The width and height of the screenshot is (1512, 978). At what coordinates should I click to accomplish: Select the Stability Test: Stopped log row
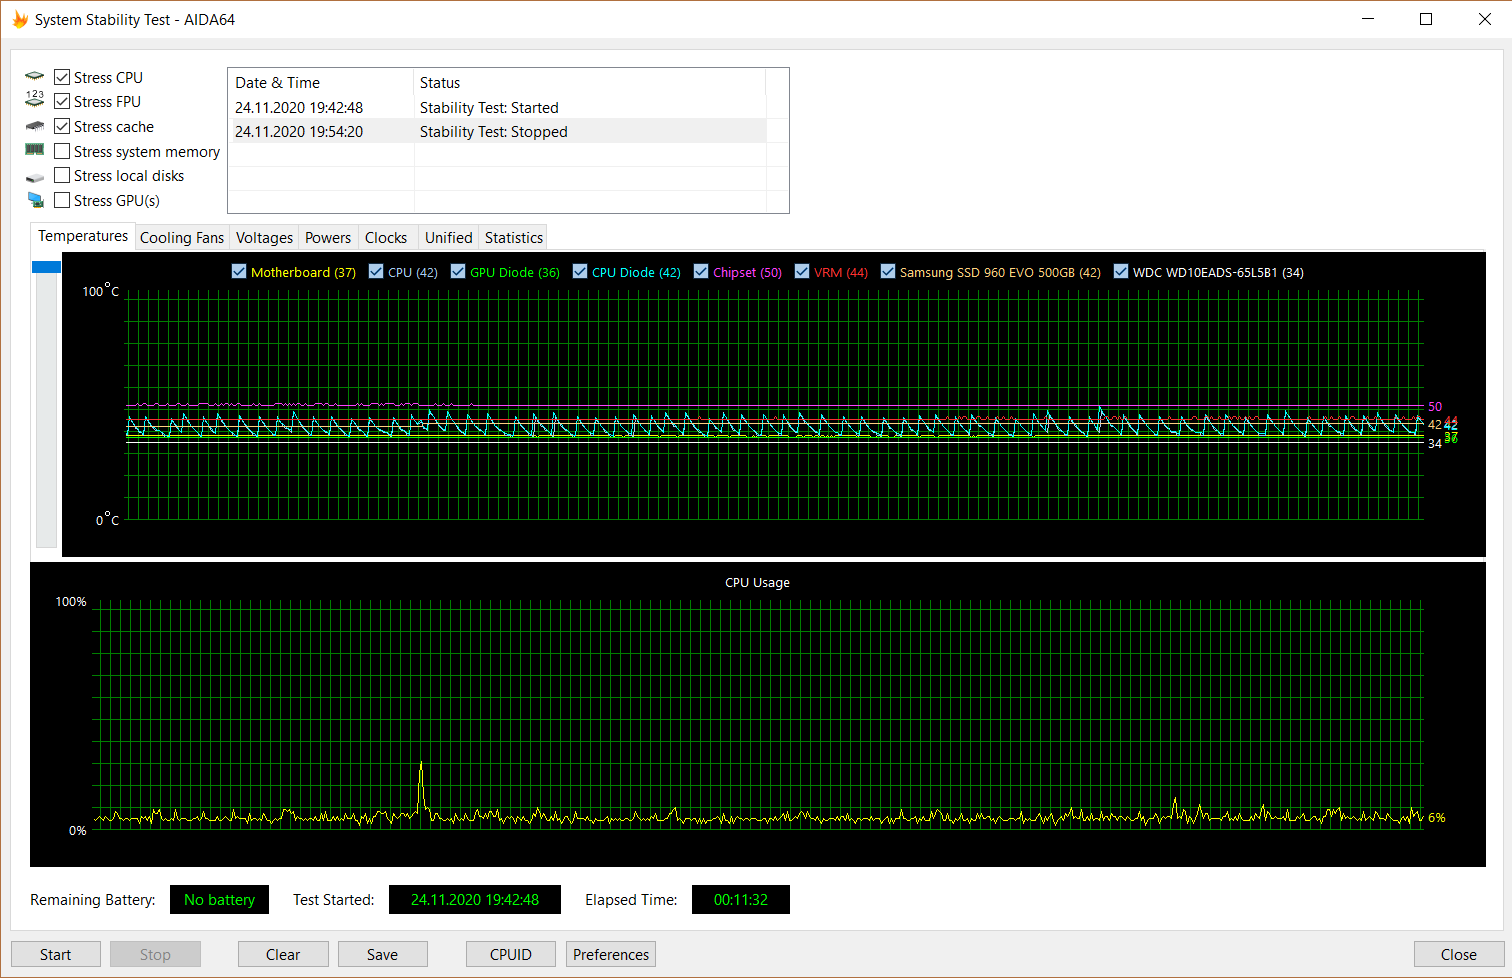pos(498,131)
